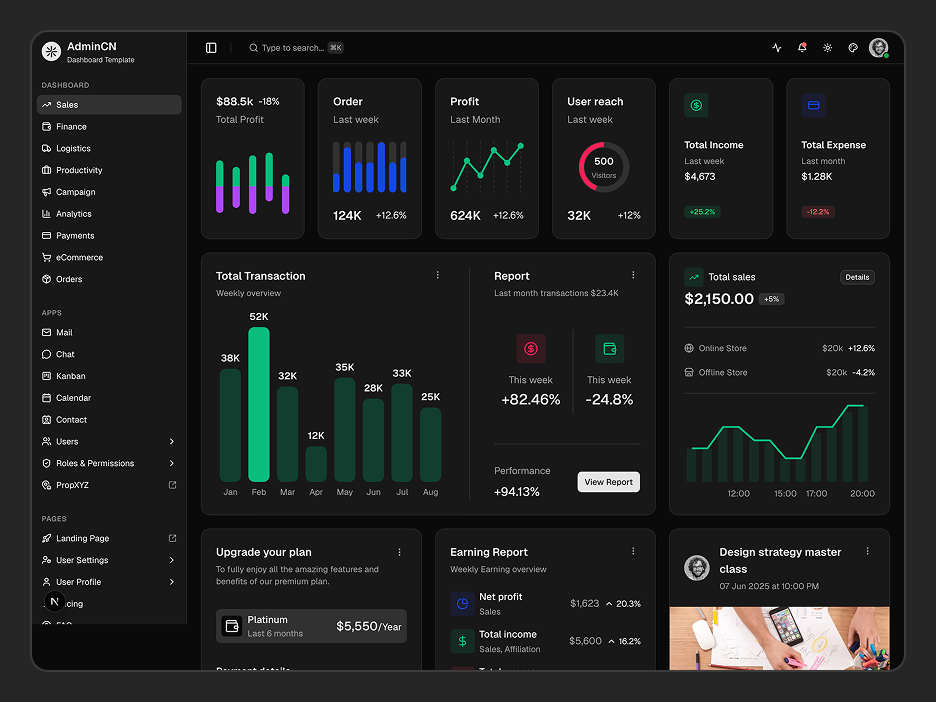Screen dimensions: 936x702
Task: Expand Roles & Permissions chevron
Action: click(x=172, y=463)
